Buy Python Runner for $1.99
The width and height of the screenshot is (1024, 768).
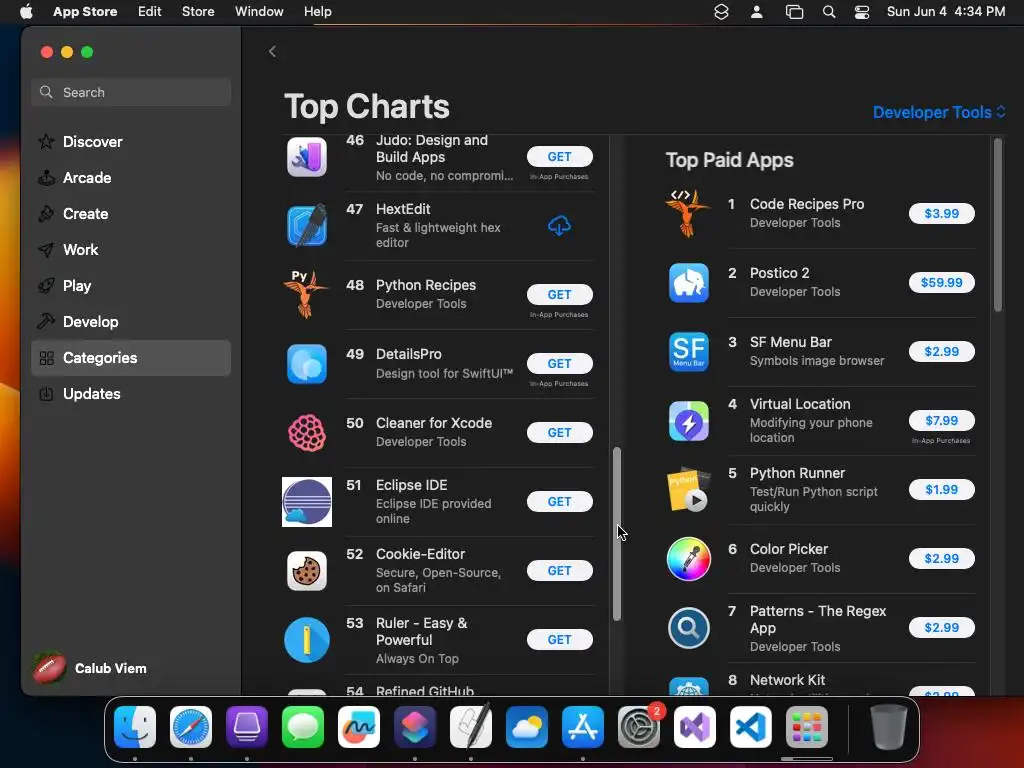point(942,490)
